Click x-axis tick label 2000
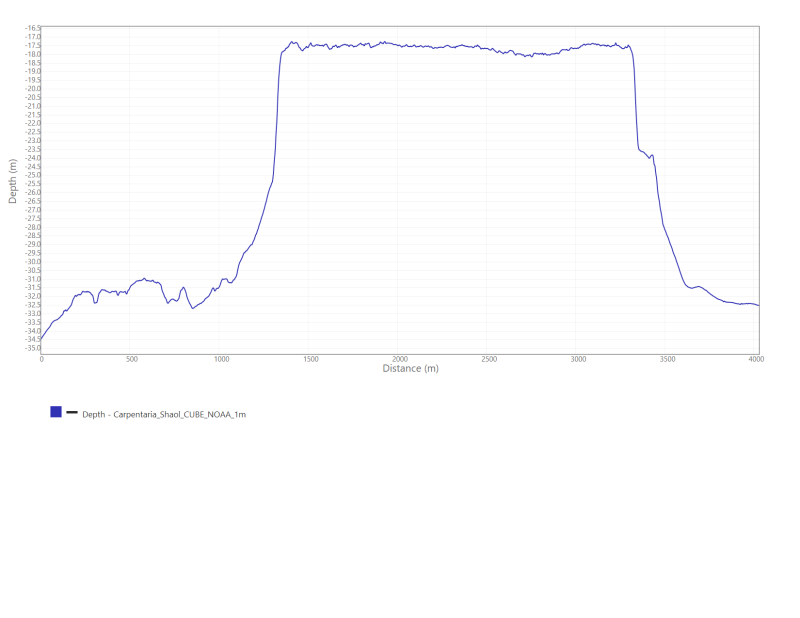 pos(400,359)
